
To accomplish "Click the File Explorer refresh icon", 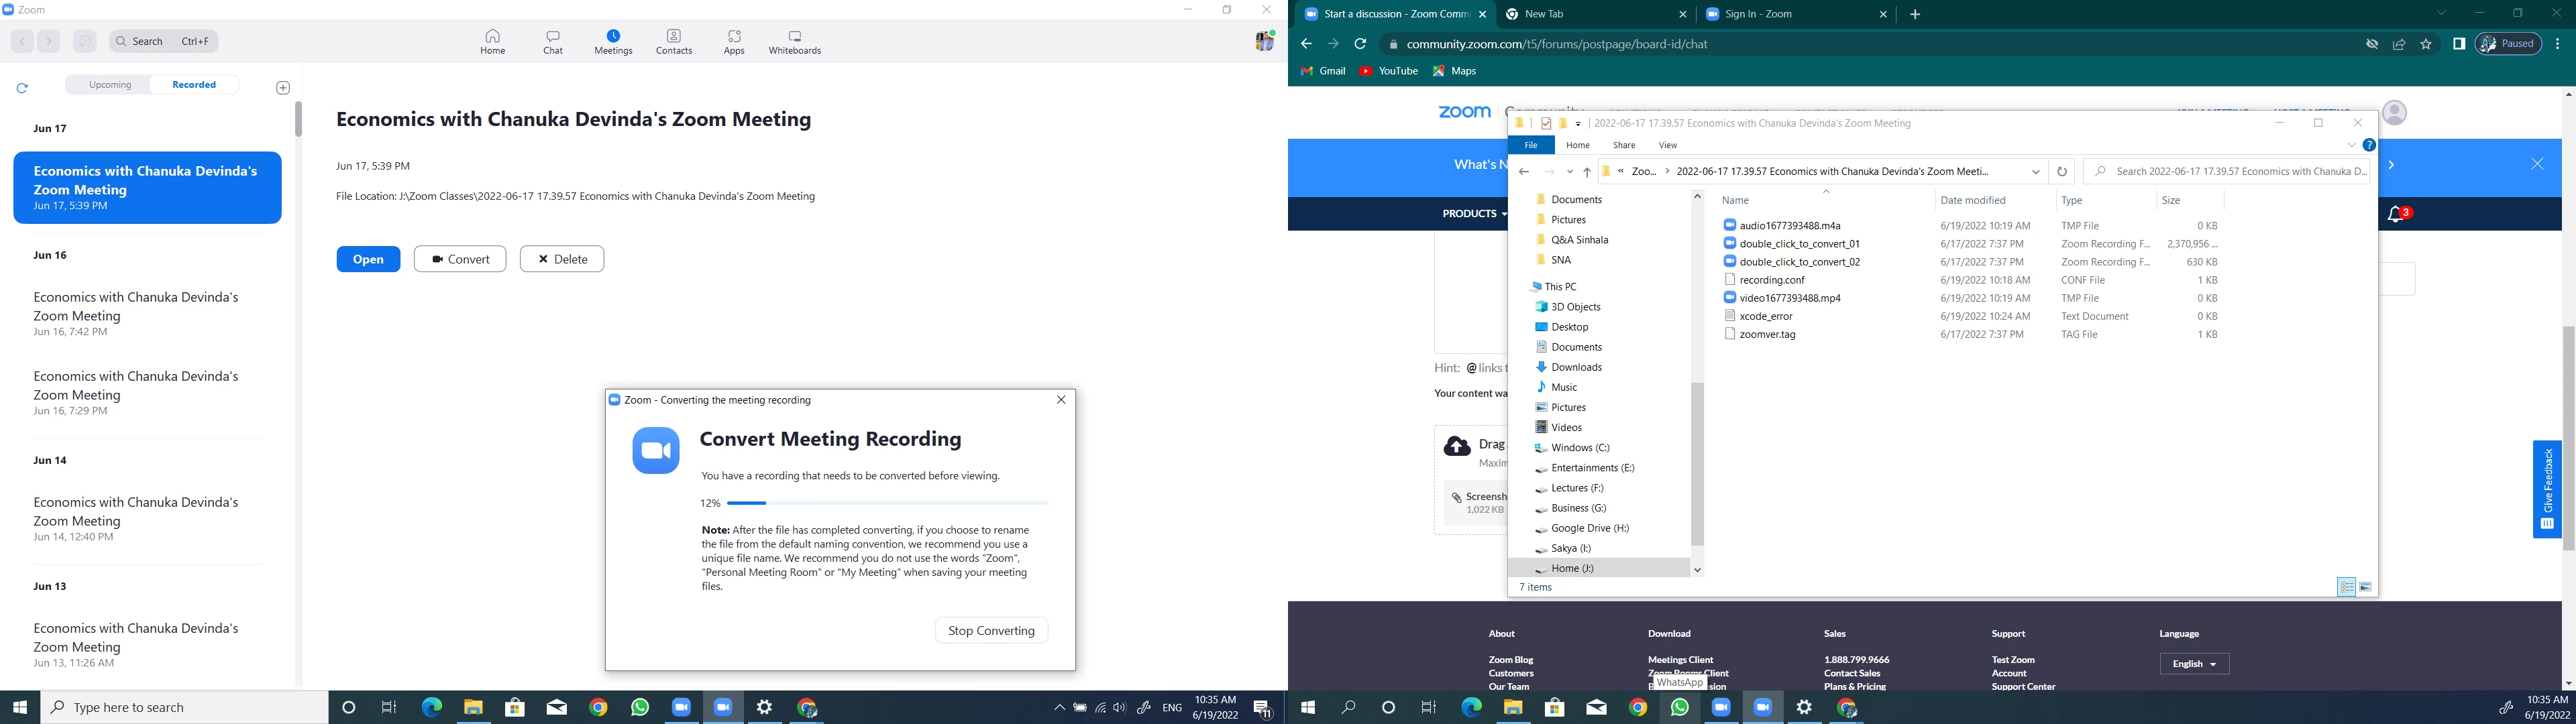I will click(x=2061, y=172).
